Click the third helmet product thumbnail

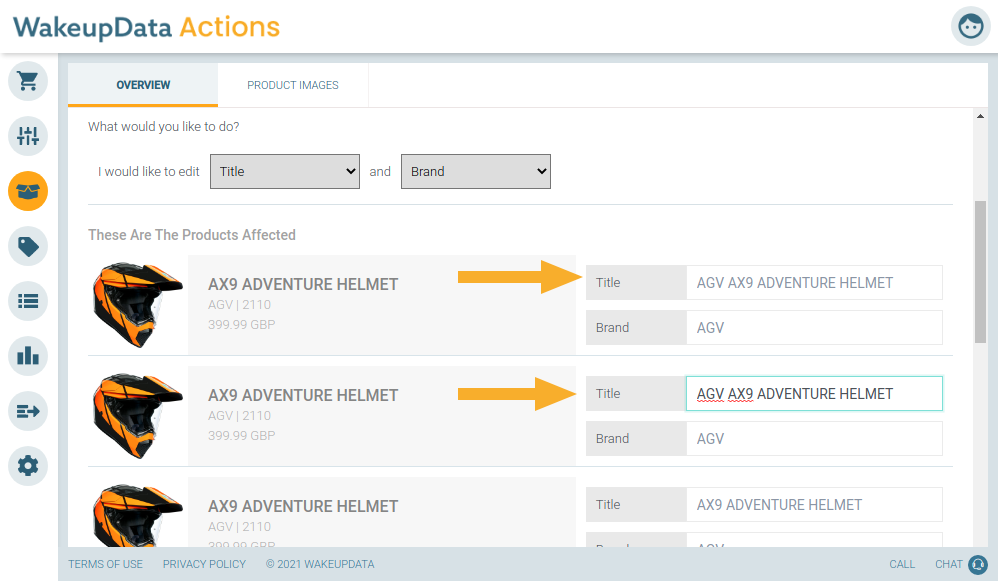[x=137, y=515]
